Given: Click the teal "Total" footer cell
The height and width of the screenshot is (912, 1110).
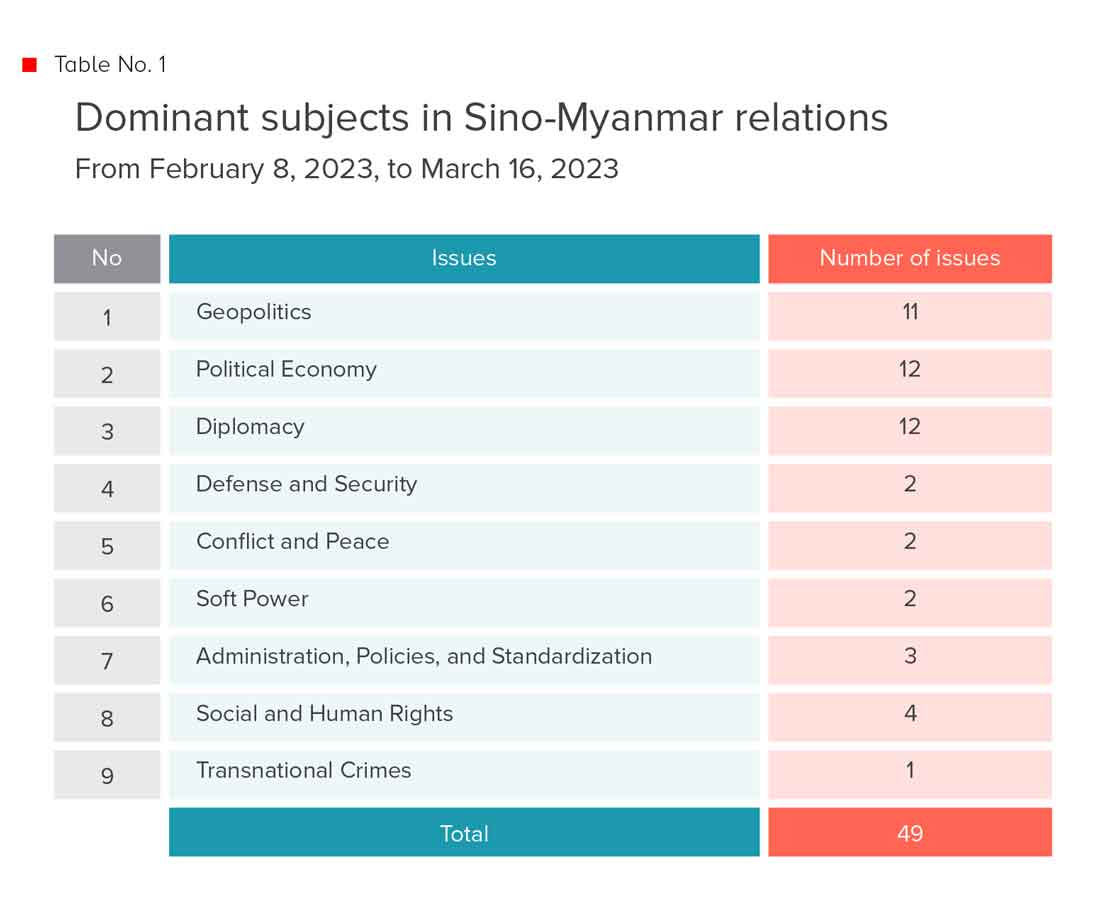Looking at the screenshot, I should (464, 832).
